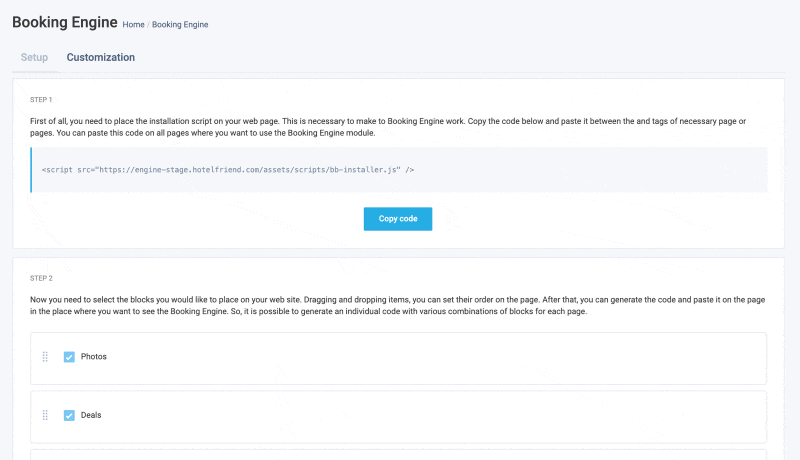Click the Booking Engine breadcrumb link
This screenshot has width=800, height=460.
pyautogui.click(x=180, y=24)
